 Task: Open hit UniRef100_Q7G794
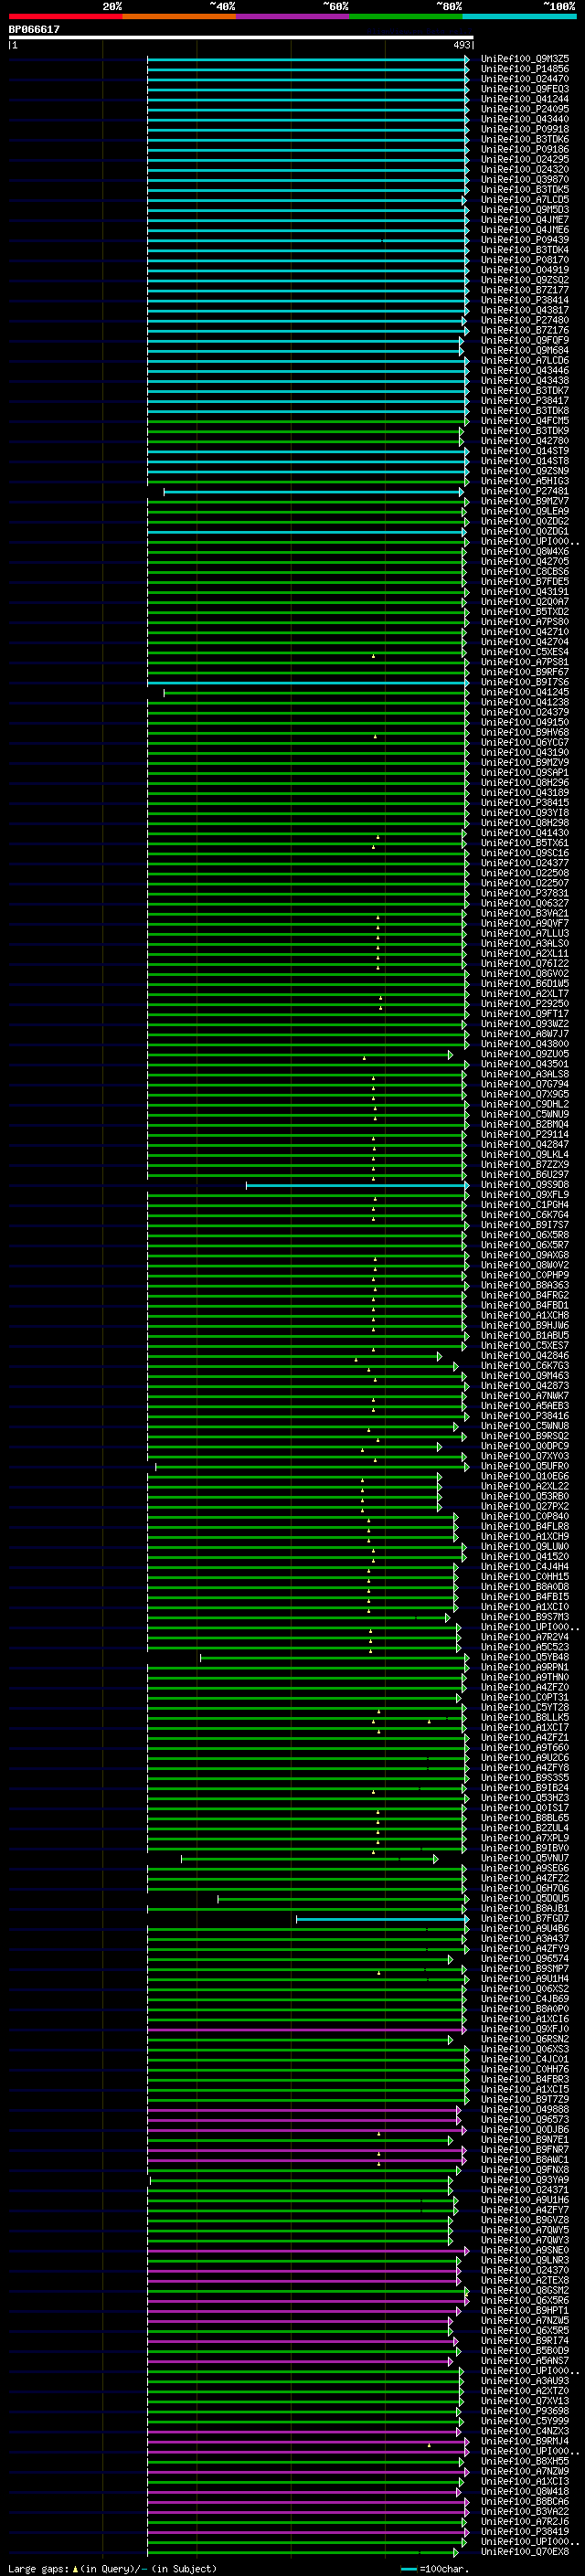(525, 1084)
